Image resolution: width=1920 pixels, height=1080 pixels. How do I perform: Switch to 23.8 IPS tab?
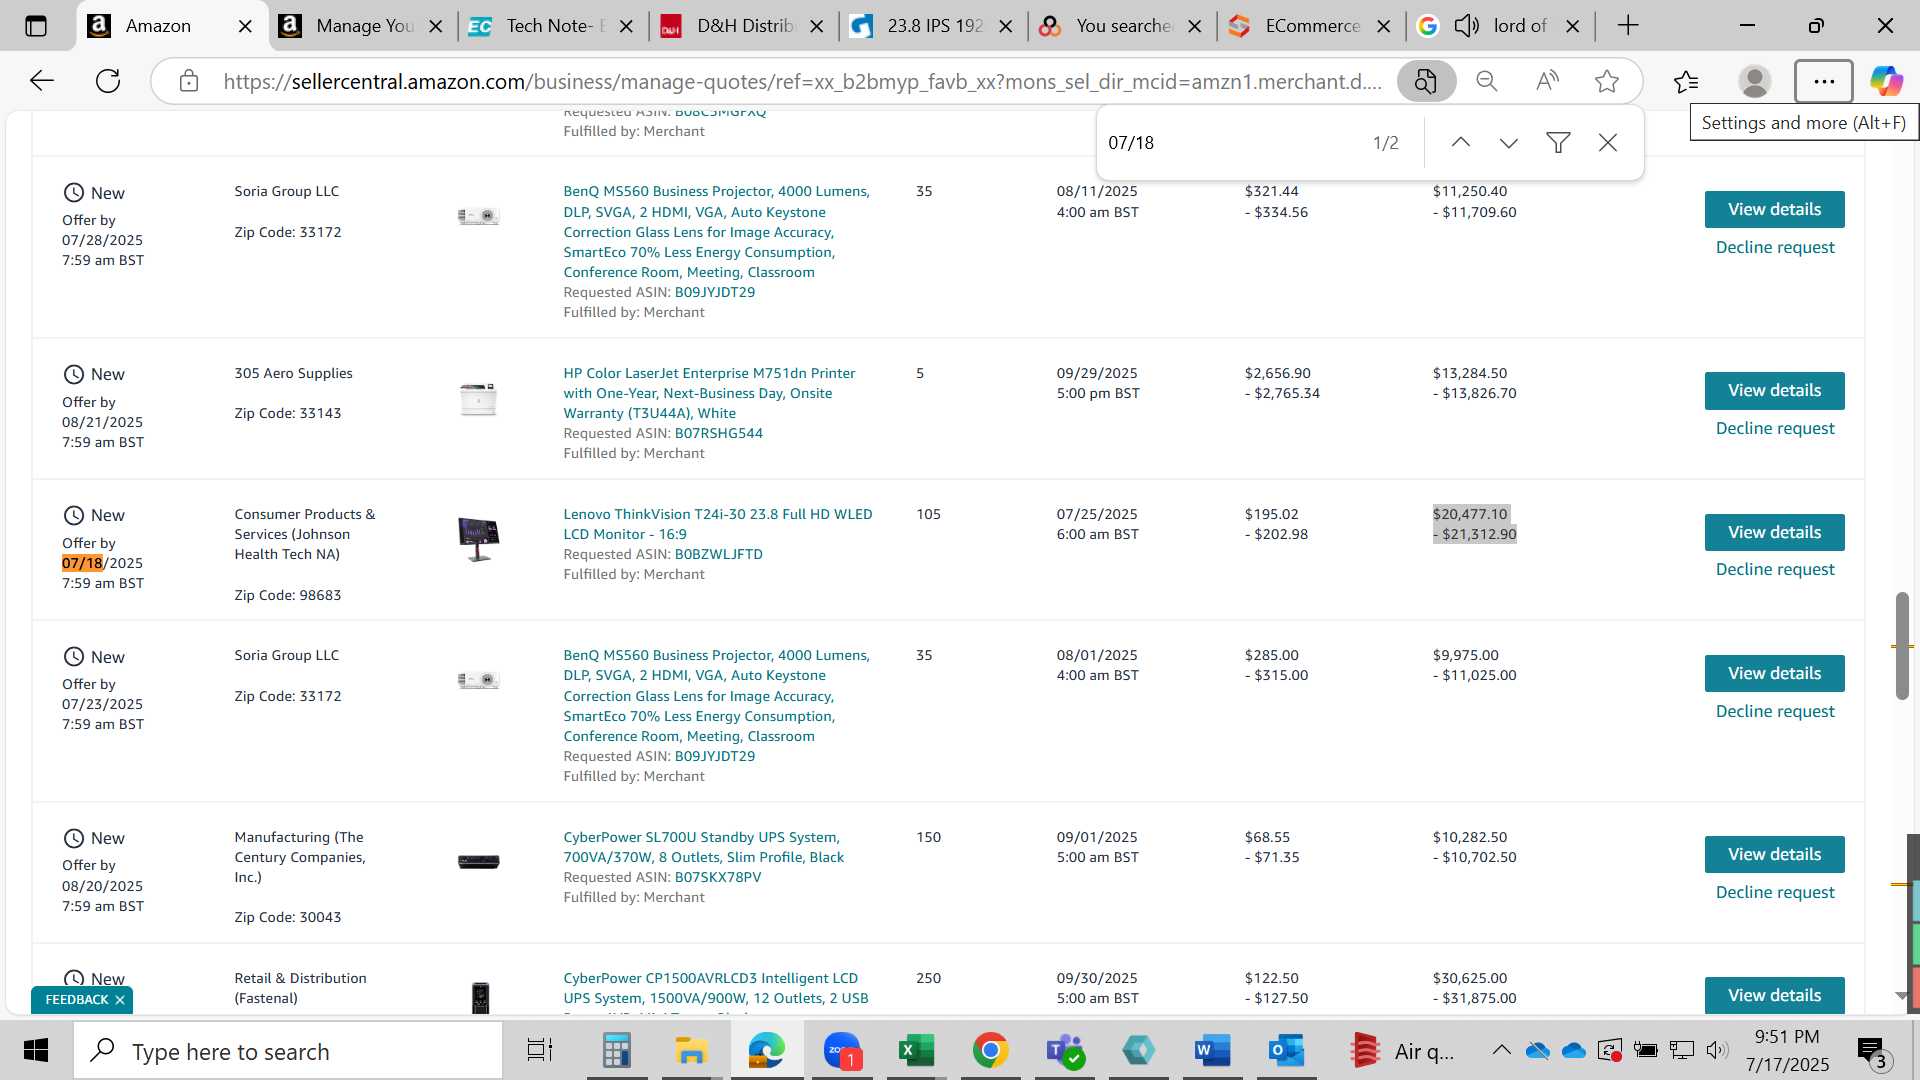coord(933,26)
